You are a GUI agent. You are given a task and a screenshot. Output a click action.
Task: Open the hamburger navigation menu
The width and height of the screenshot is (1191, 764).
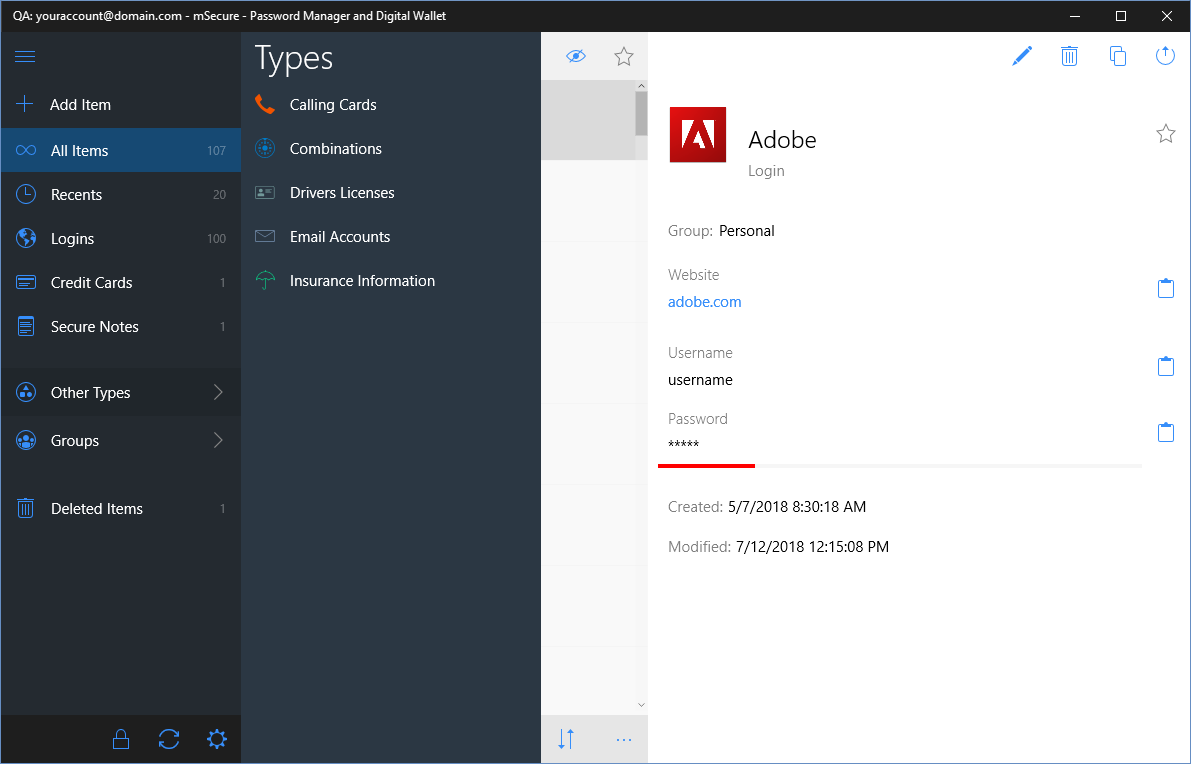point(25,56)
